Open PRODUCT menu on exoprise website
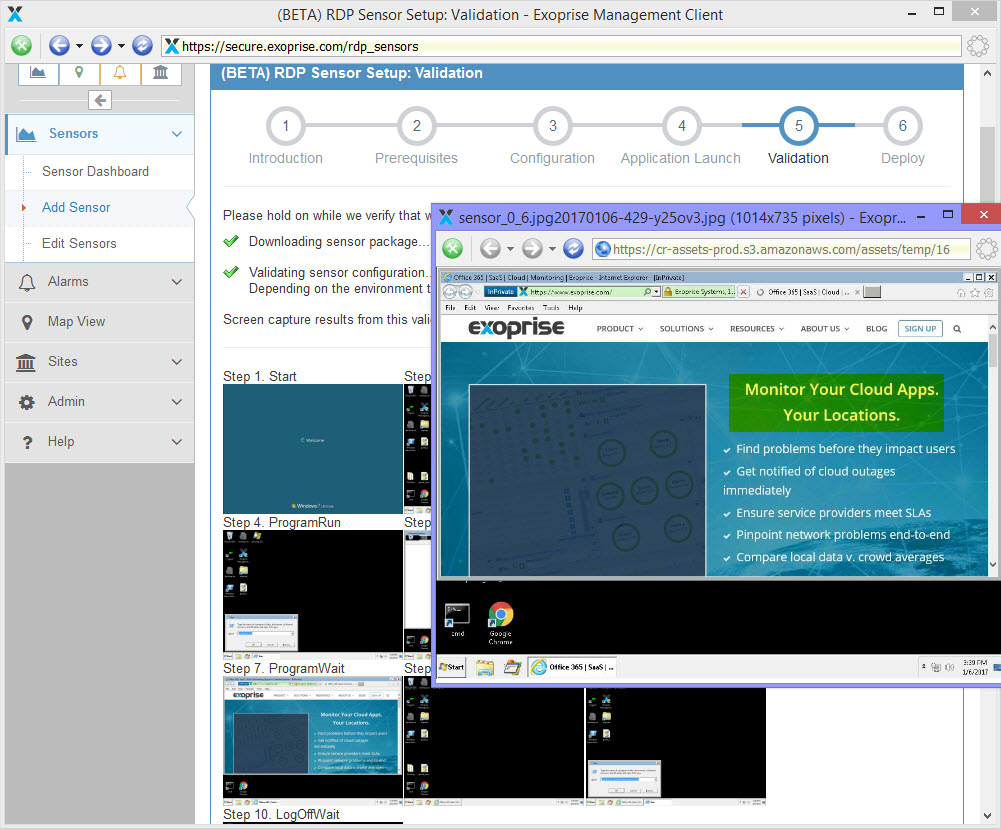This screenshot has width=1001, height=829. [619, 329]
